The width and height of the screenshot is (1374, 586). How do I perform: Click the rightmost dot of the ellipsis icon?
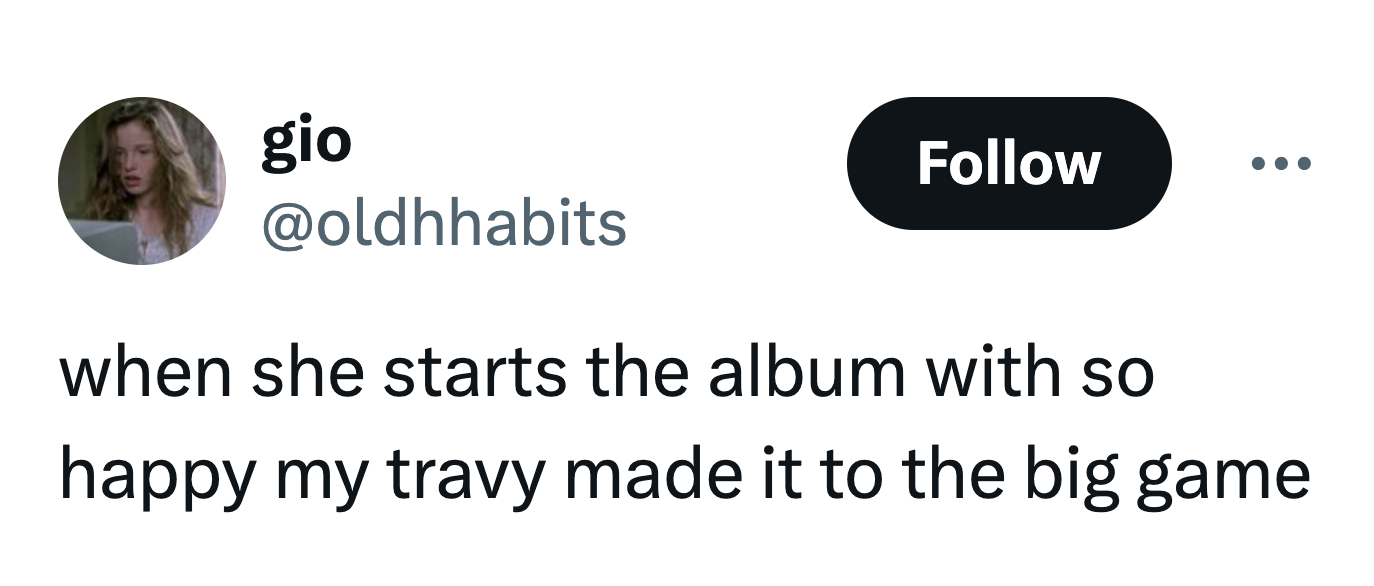1304,163
